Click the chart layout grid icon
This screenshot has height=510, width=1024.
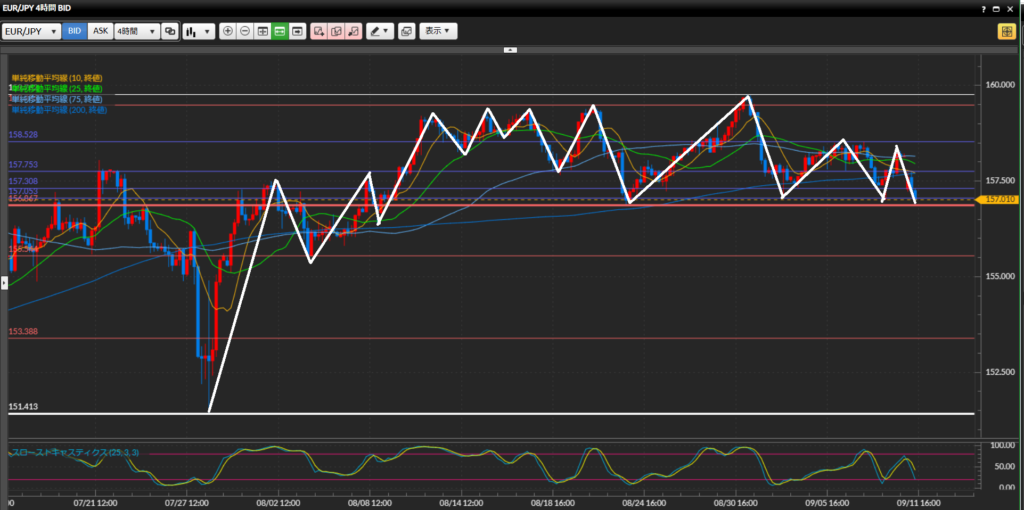point(263,31)
